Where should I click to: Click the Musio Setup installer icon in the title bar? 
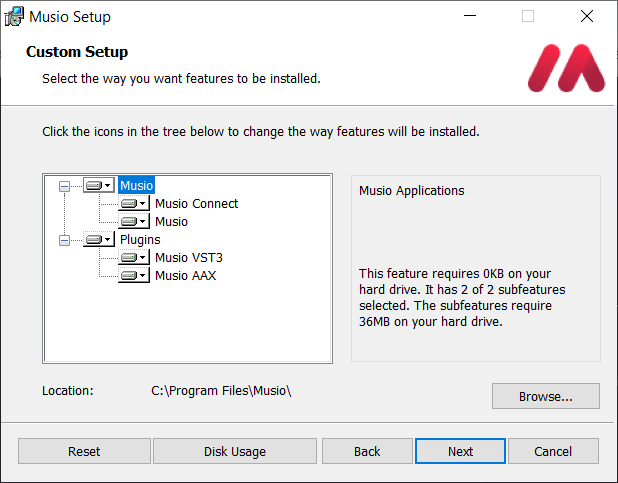[14, 16]
